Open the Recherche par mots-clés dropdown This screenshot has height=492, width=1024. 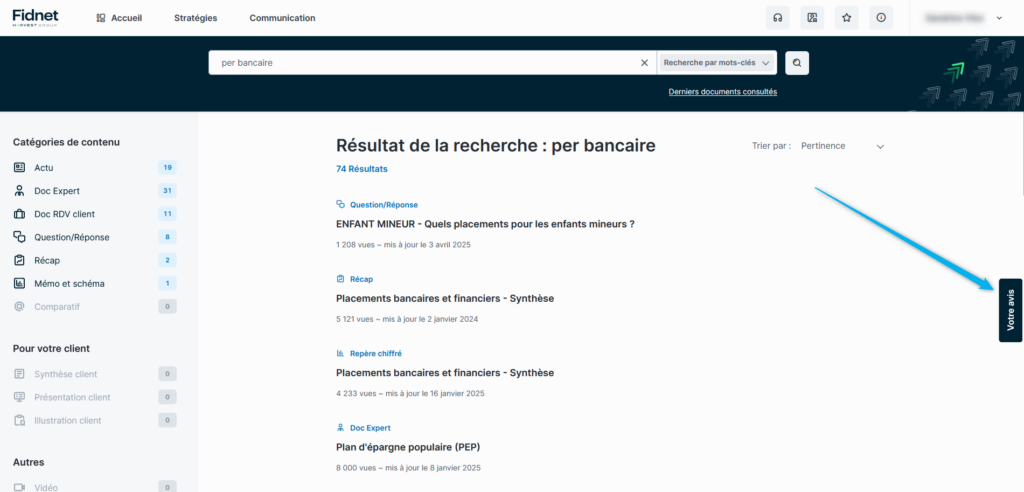tap(717, 63)
